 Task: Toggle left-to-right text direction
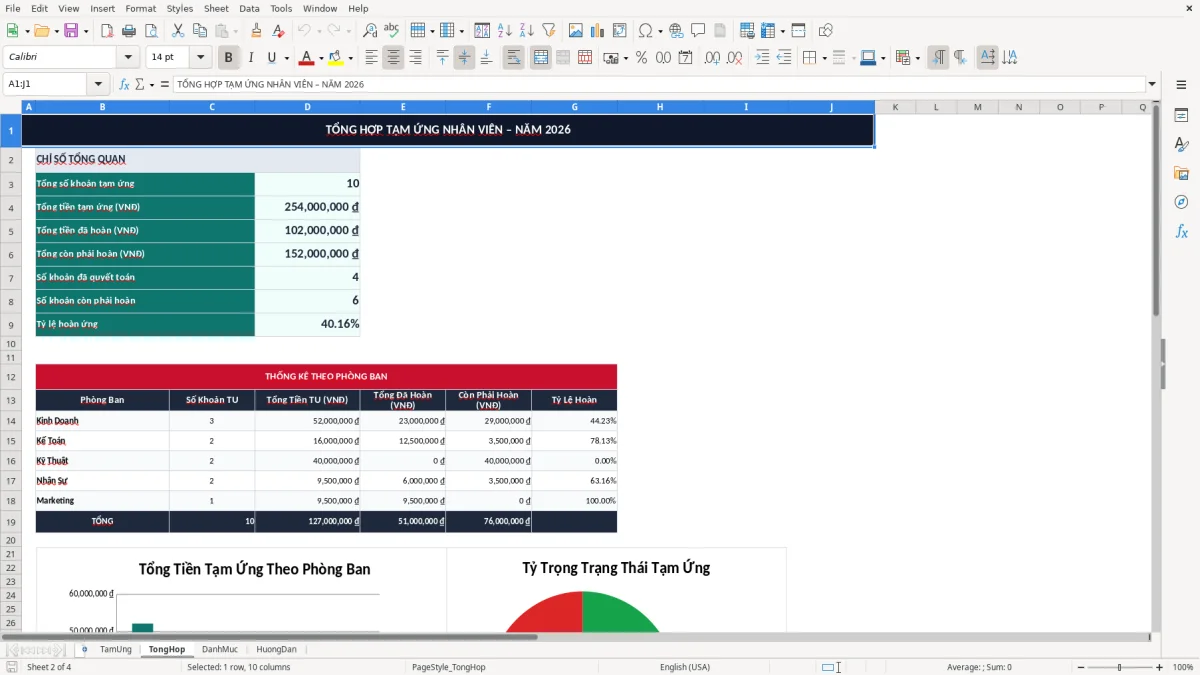pos(937,58)
